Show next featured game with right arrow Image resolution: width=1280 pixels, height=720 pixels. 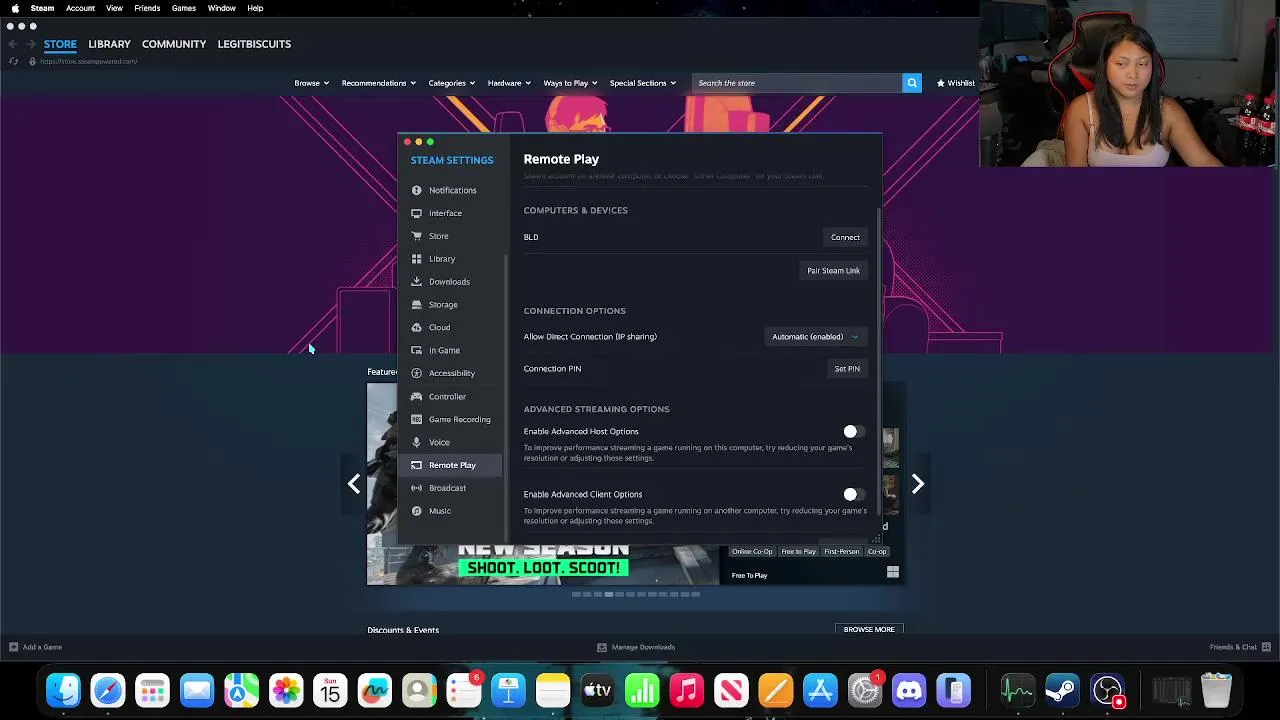pyautogui.click(x=917, y=484)
